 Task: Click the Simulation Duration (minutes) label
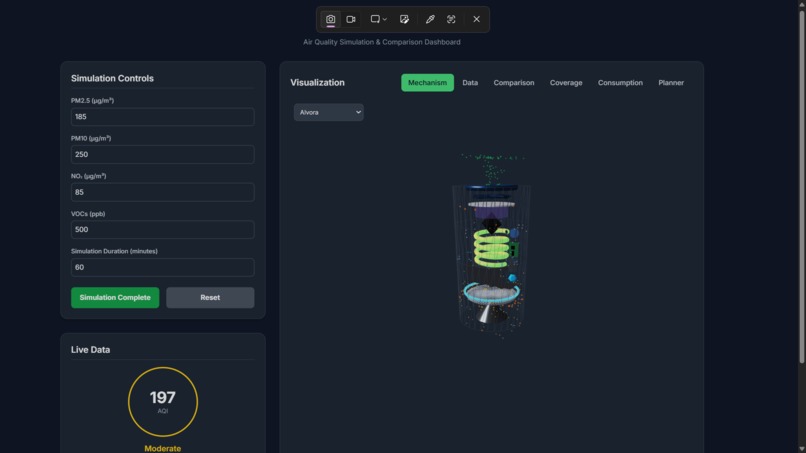click(114, 251)
